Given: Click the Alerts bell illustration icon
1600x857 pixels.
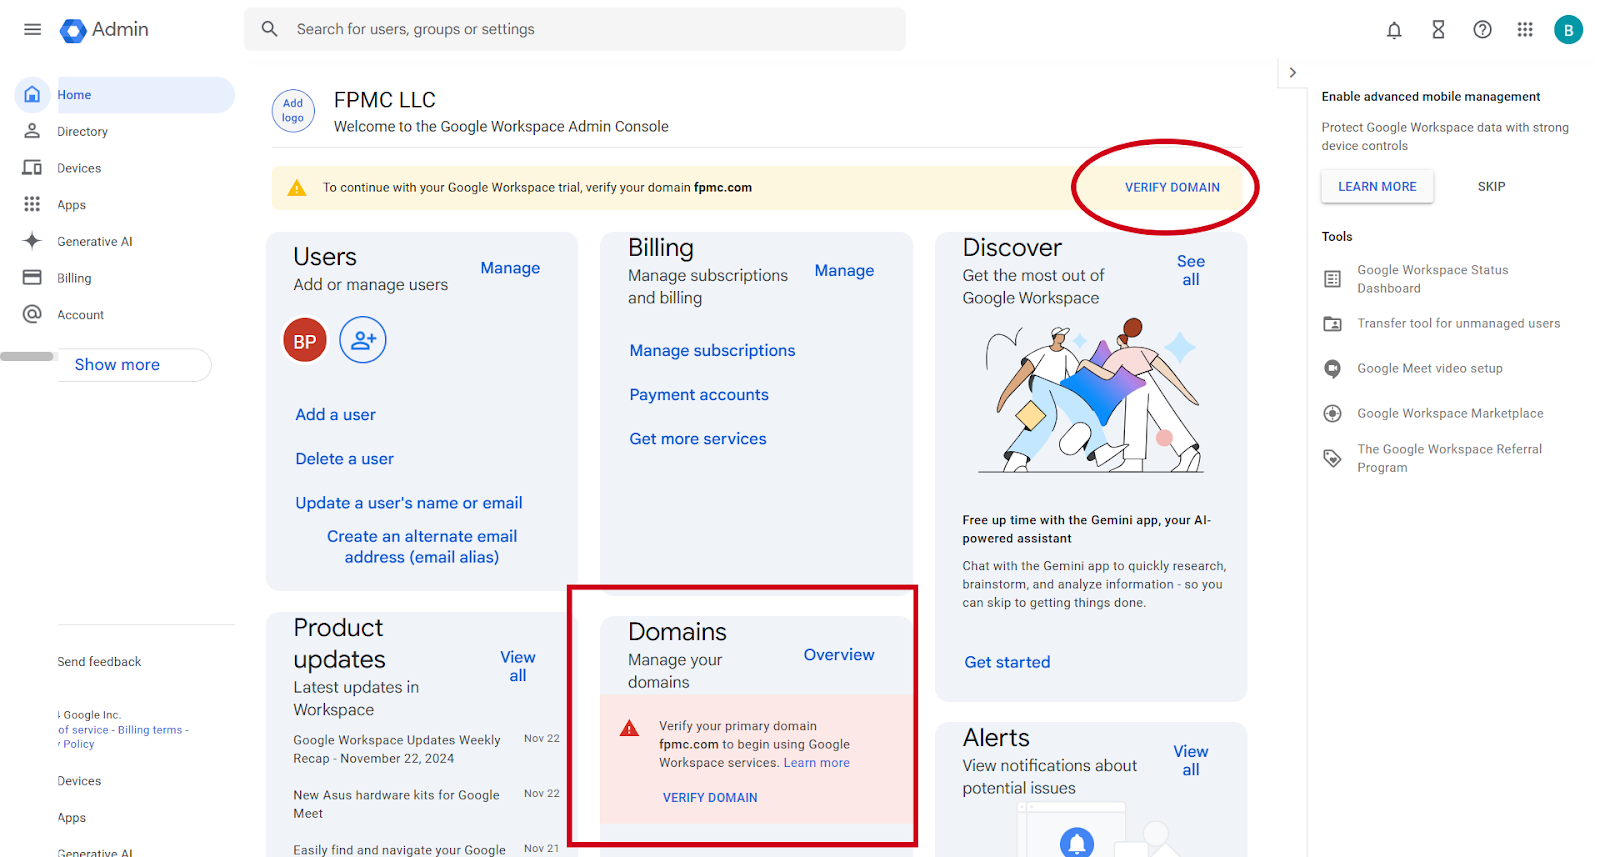Looking at the screenshot, I should click(1077, 843).
